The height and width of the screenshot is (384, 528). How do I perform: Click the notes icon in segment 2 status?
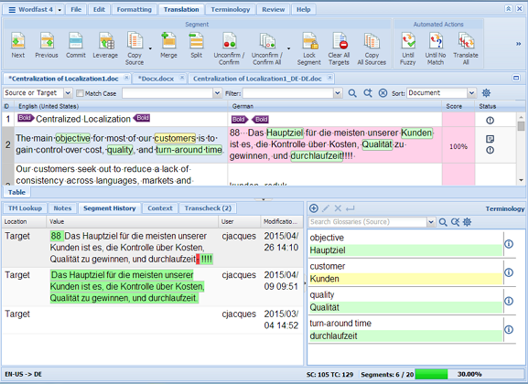pyautogui.click(x=490, y=139)
